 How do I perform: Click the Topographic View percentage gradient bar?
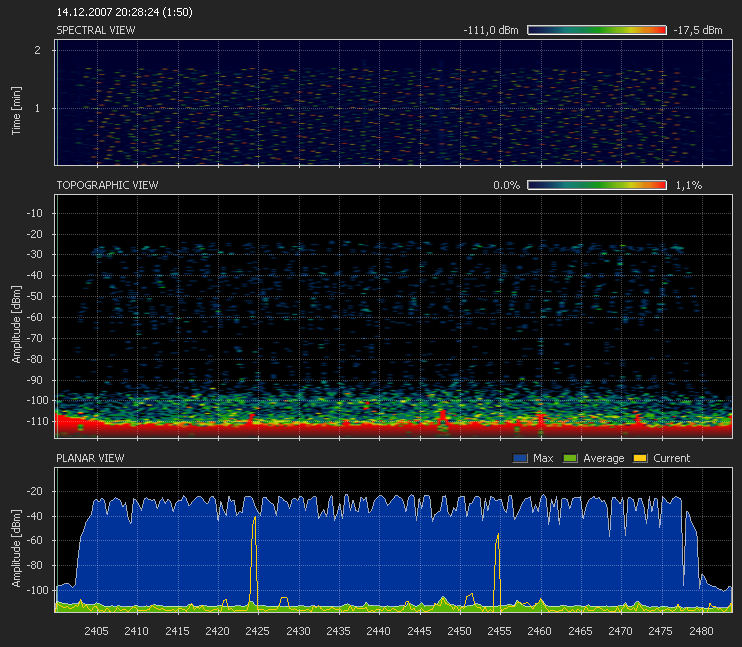(597, 185)
